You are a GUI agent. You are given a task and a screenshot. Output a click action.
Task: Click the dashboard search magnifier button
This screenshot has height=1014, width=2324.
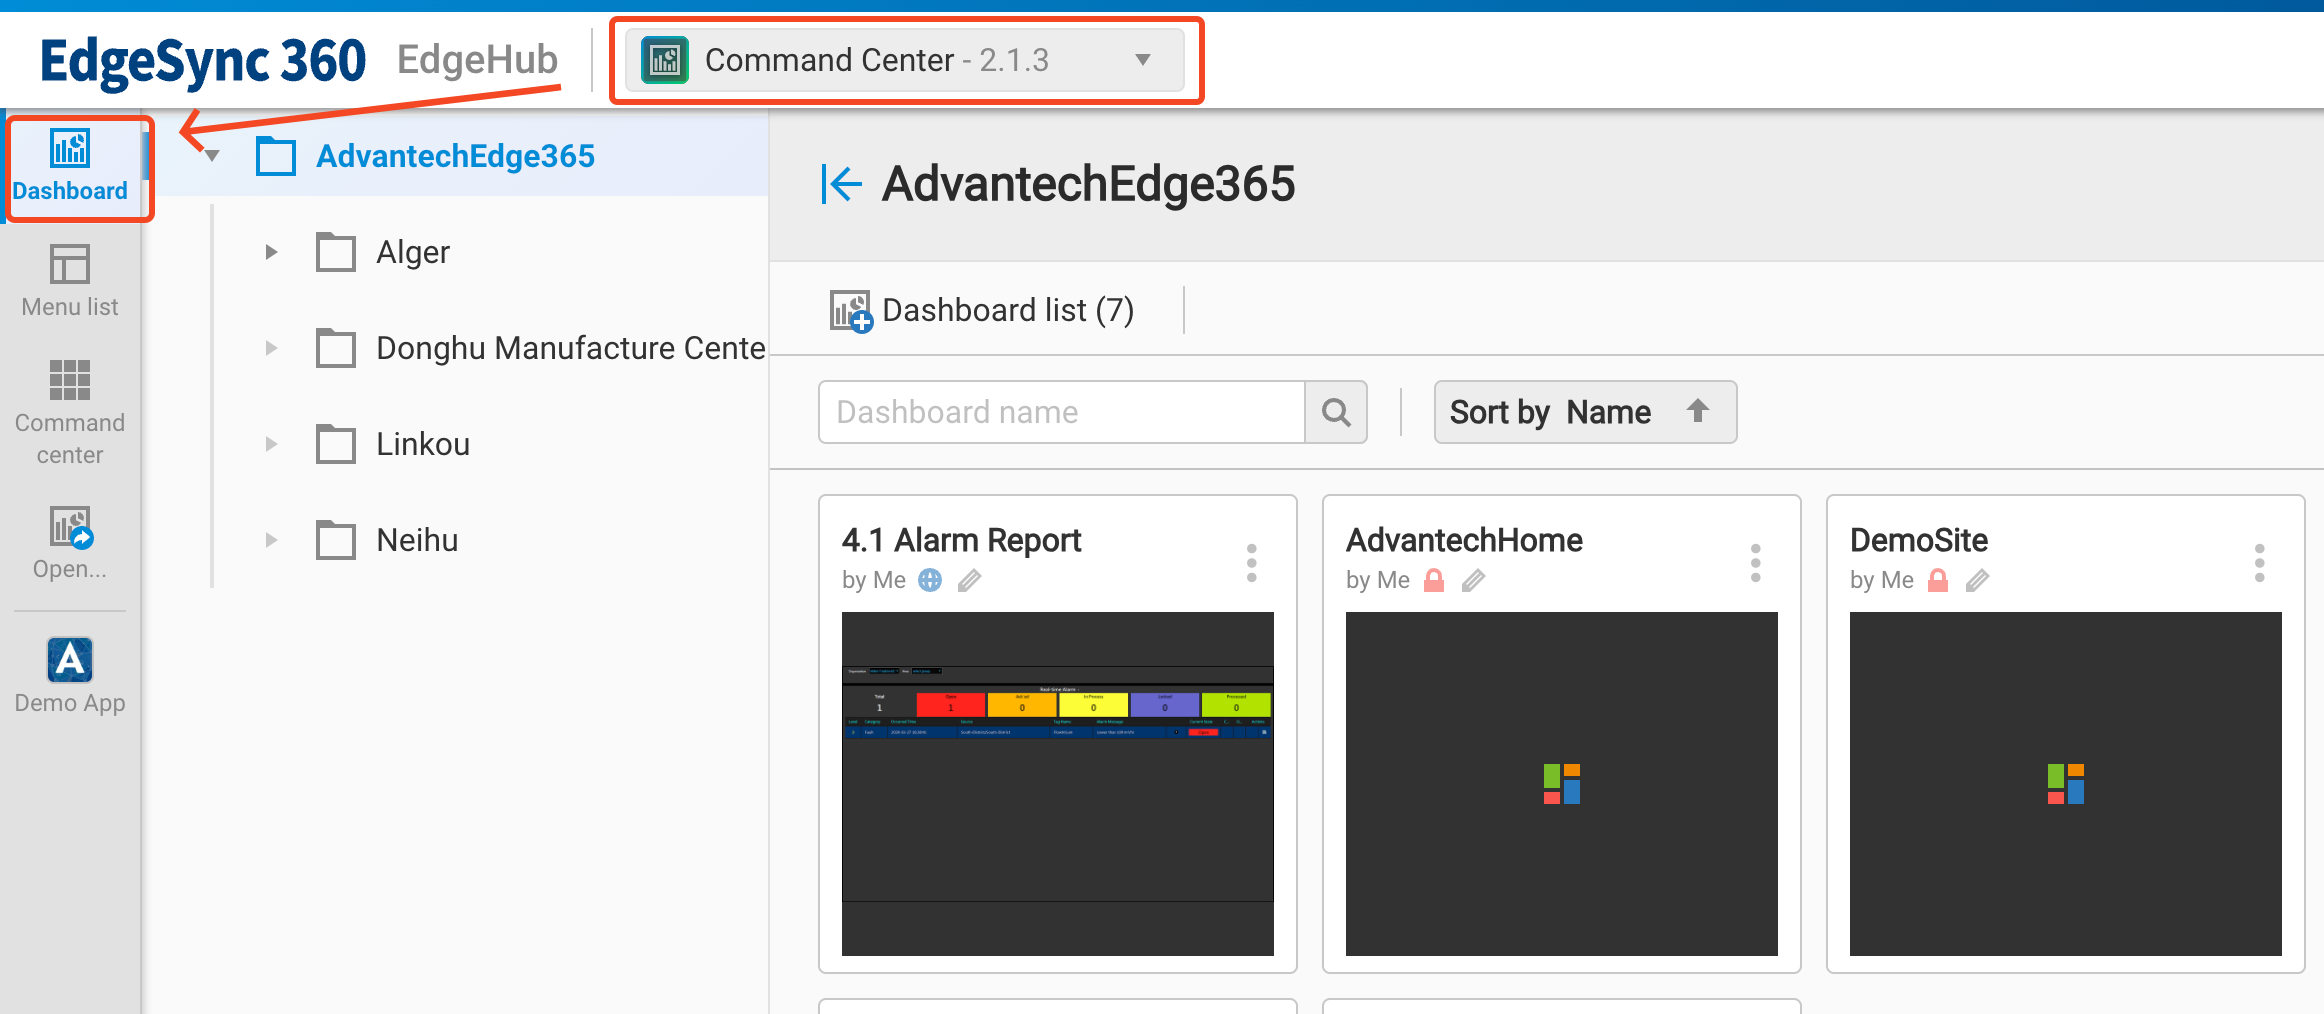pos(1336,412)
